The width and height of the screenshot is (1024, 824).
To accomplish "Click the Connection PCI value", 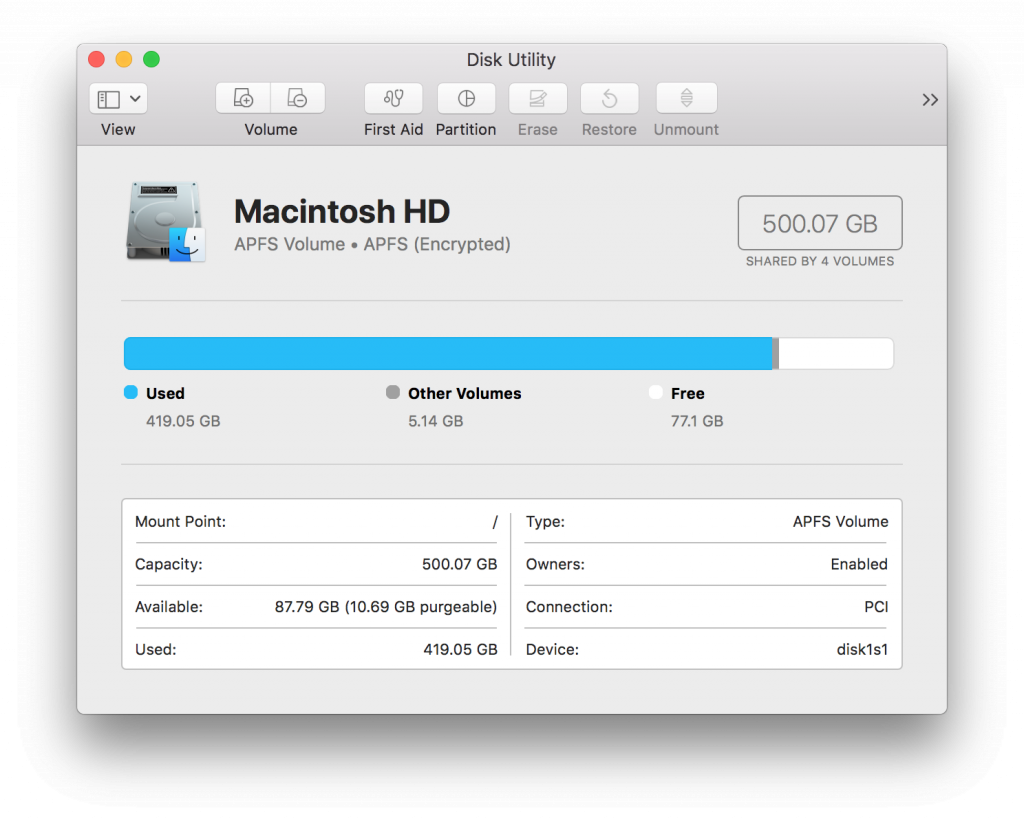I will [x=876, y=607].
